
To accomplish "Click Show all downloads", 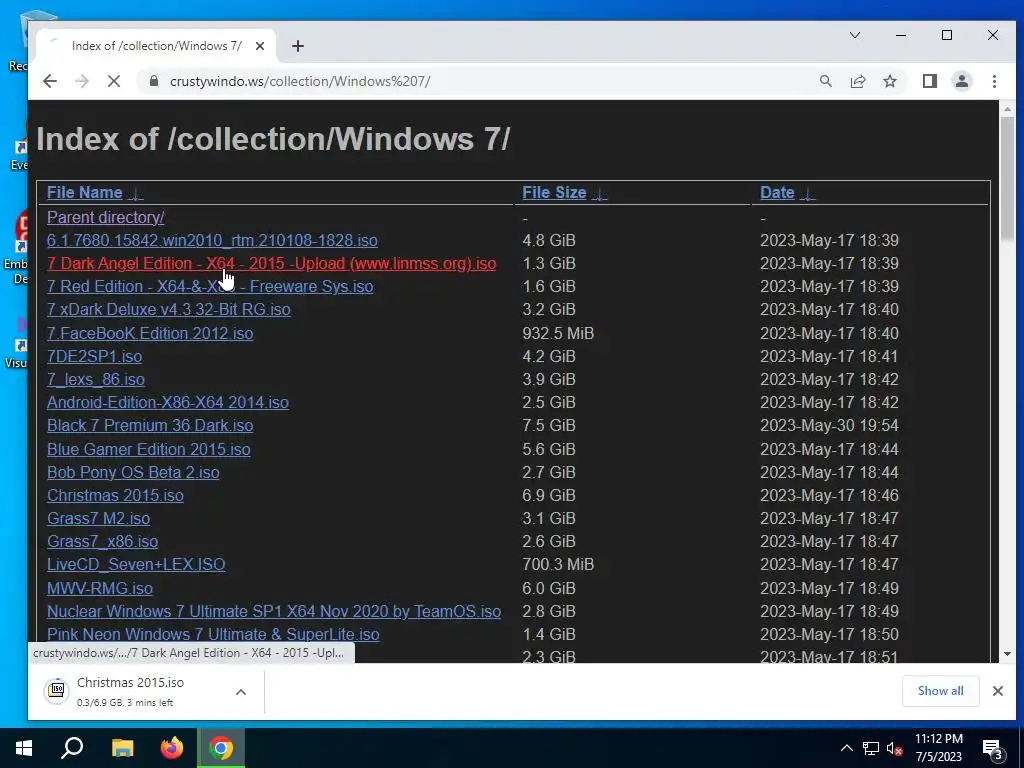I will pyautogui.click(x=940, y=691).
